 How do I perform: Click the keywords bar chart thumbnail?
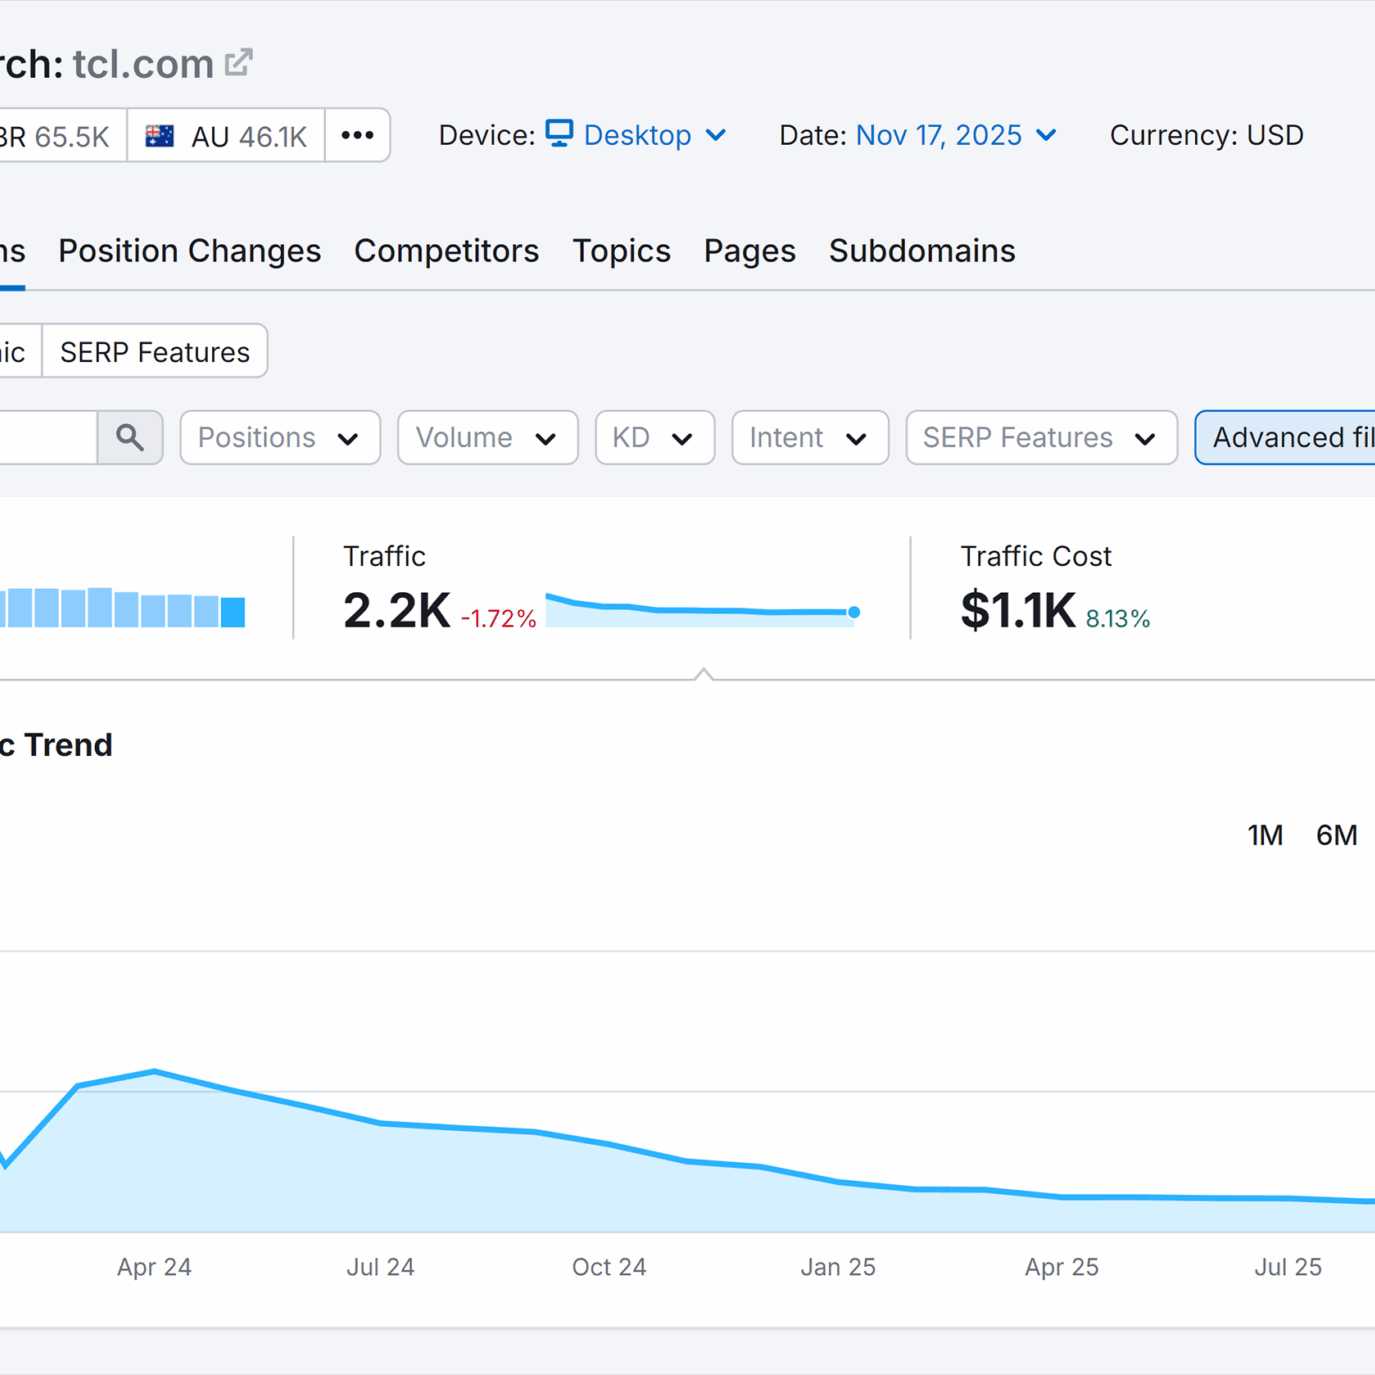[122, 608]
